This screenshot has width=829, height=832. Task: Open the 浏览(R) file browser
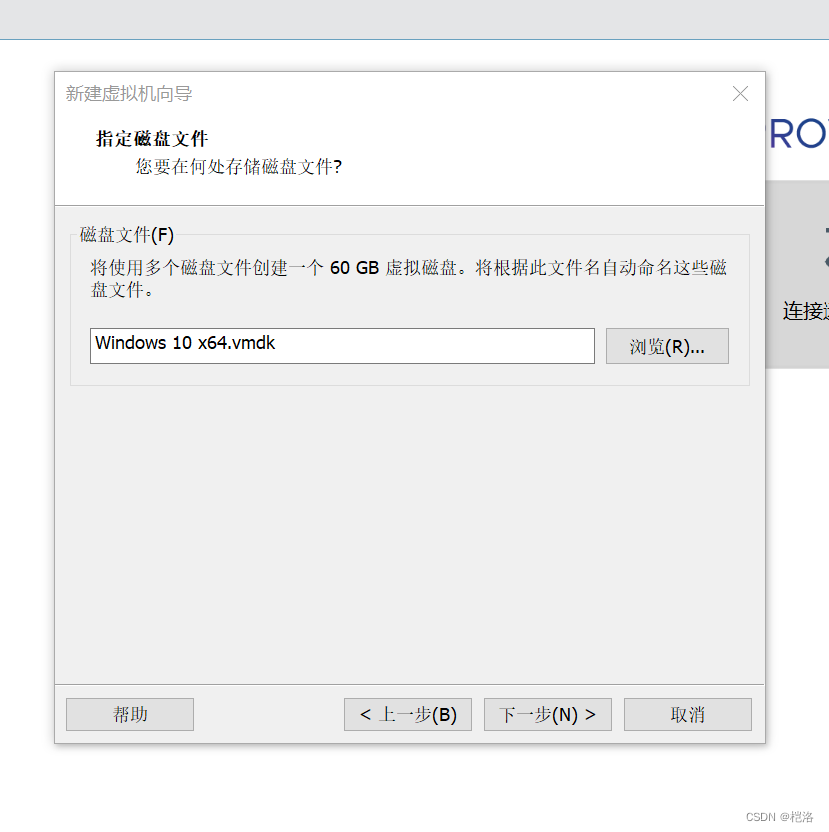pyautogui.click(x=666, y=345)
